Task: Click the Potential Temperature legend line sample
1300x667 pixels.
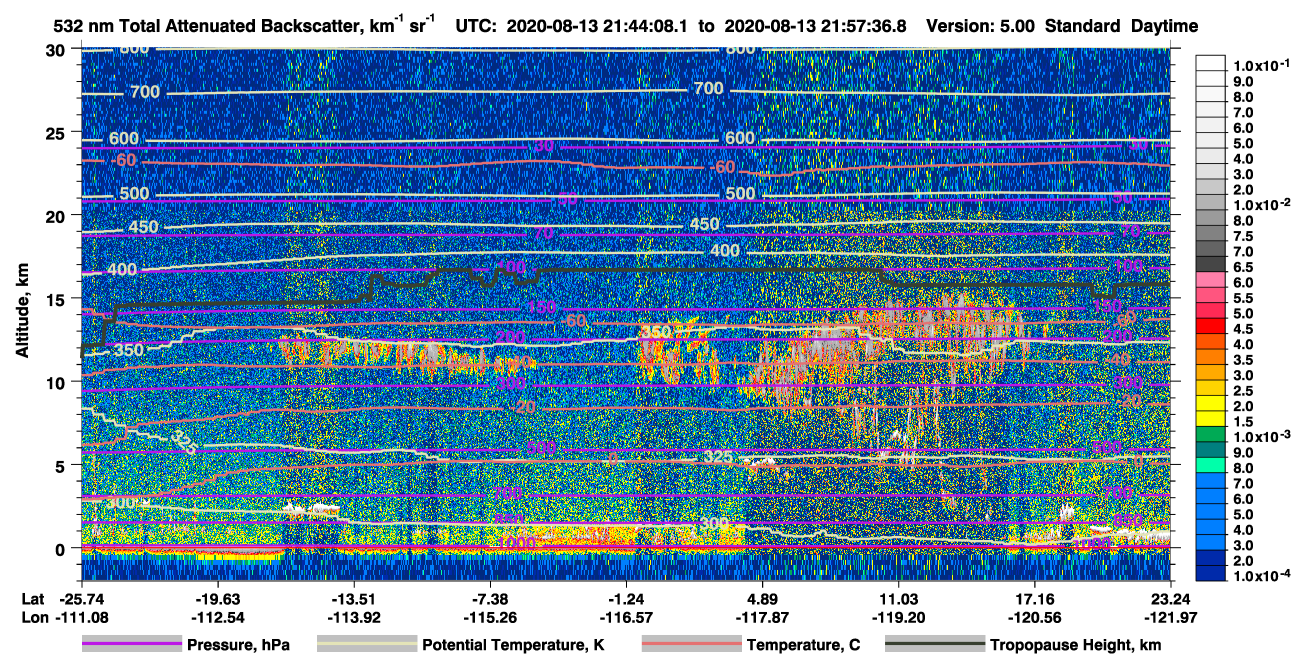Action: (366, 645)
